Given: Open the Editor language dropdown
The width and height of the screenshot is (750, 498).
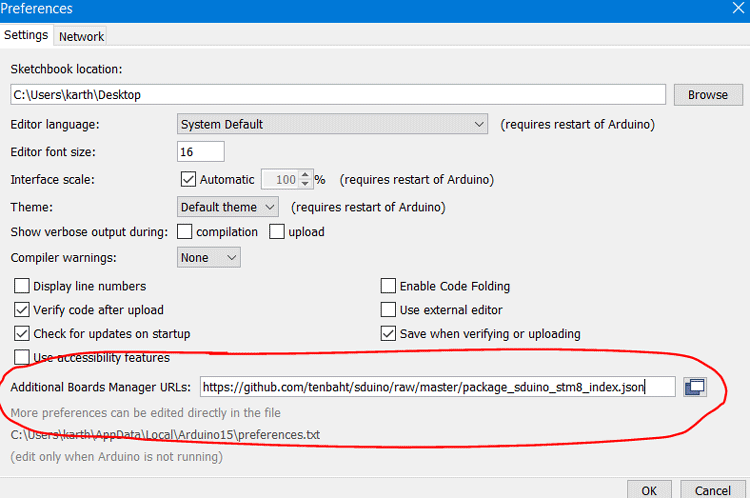Looking at the screenshot, I should tap(332, 125).
